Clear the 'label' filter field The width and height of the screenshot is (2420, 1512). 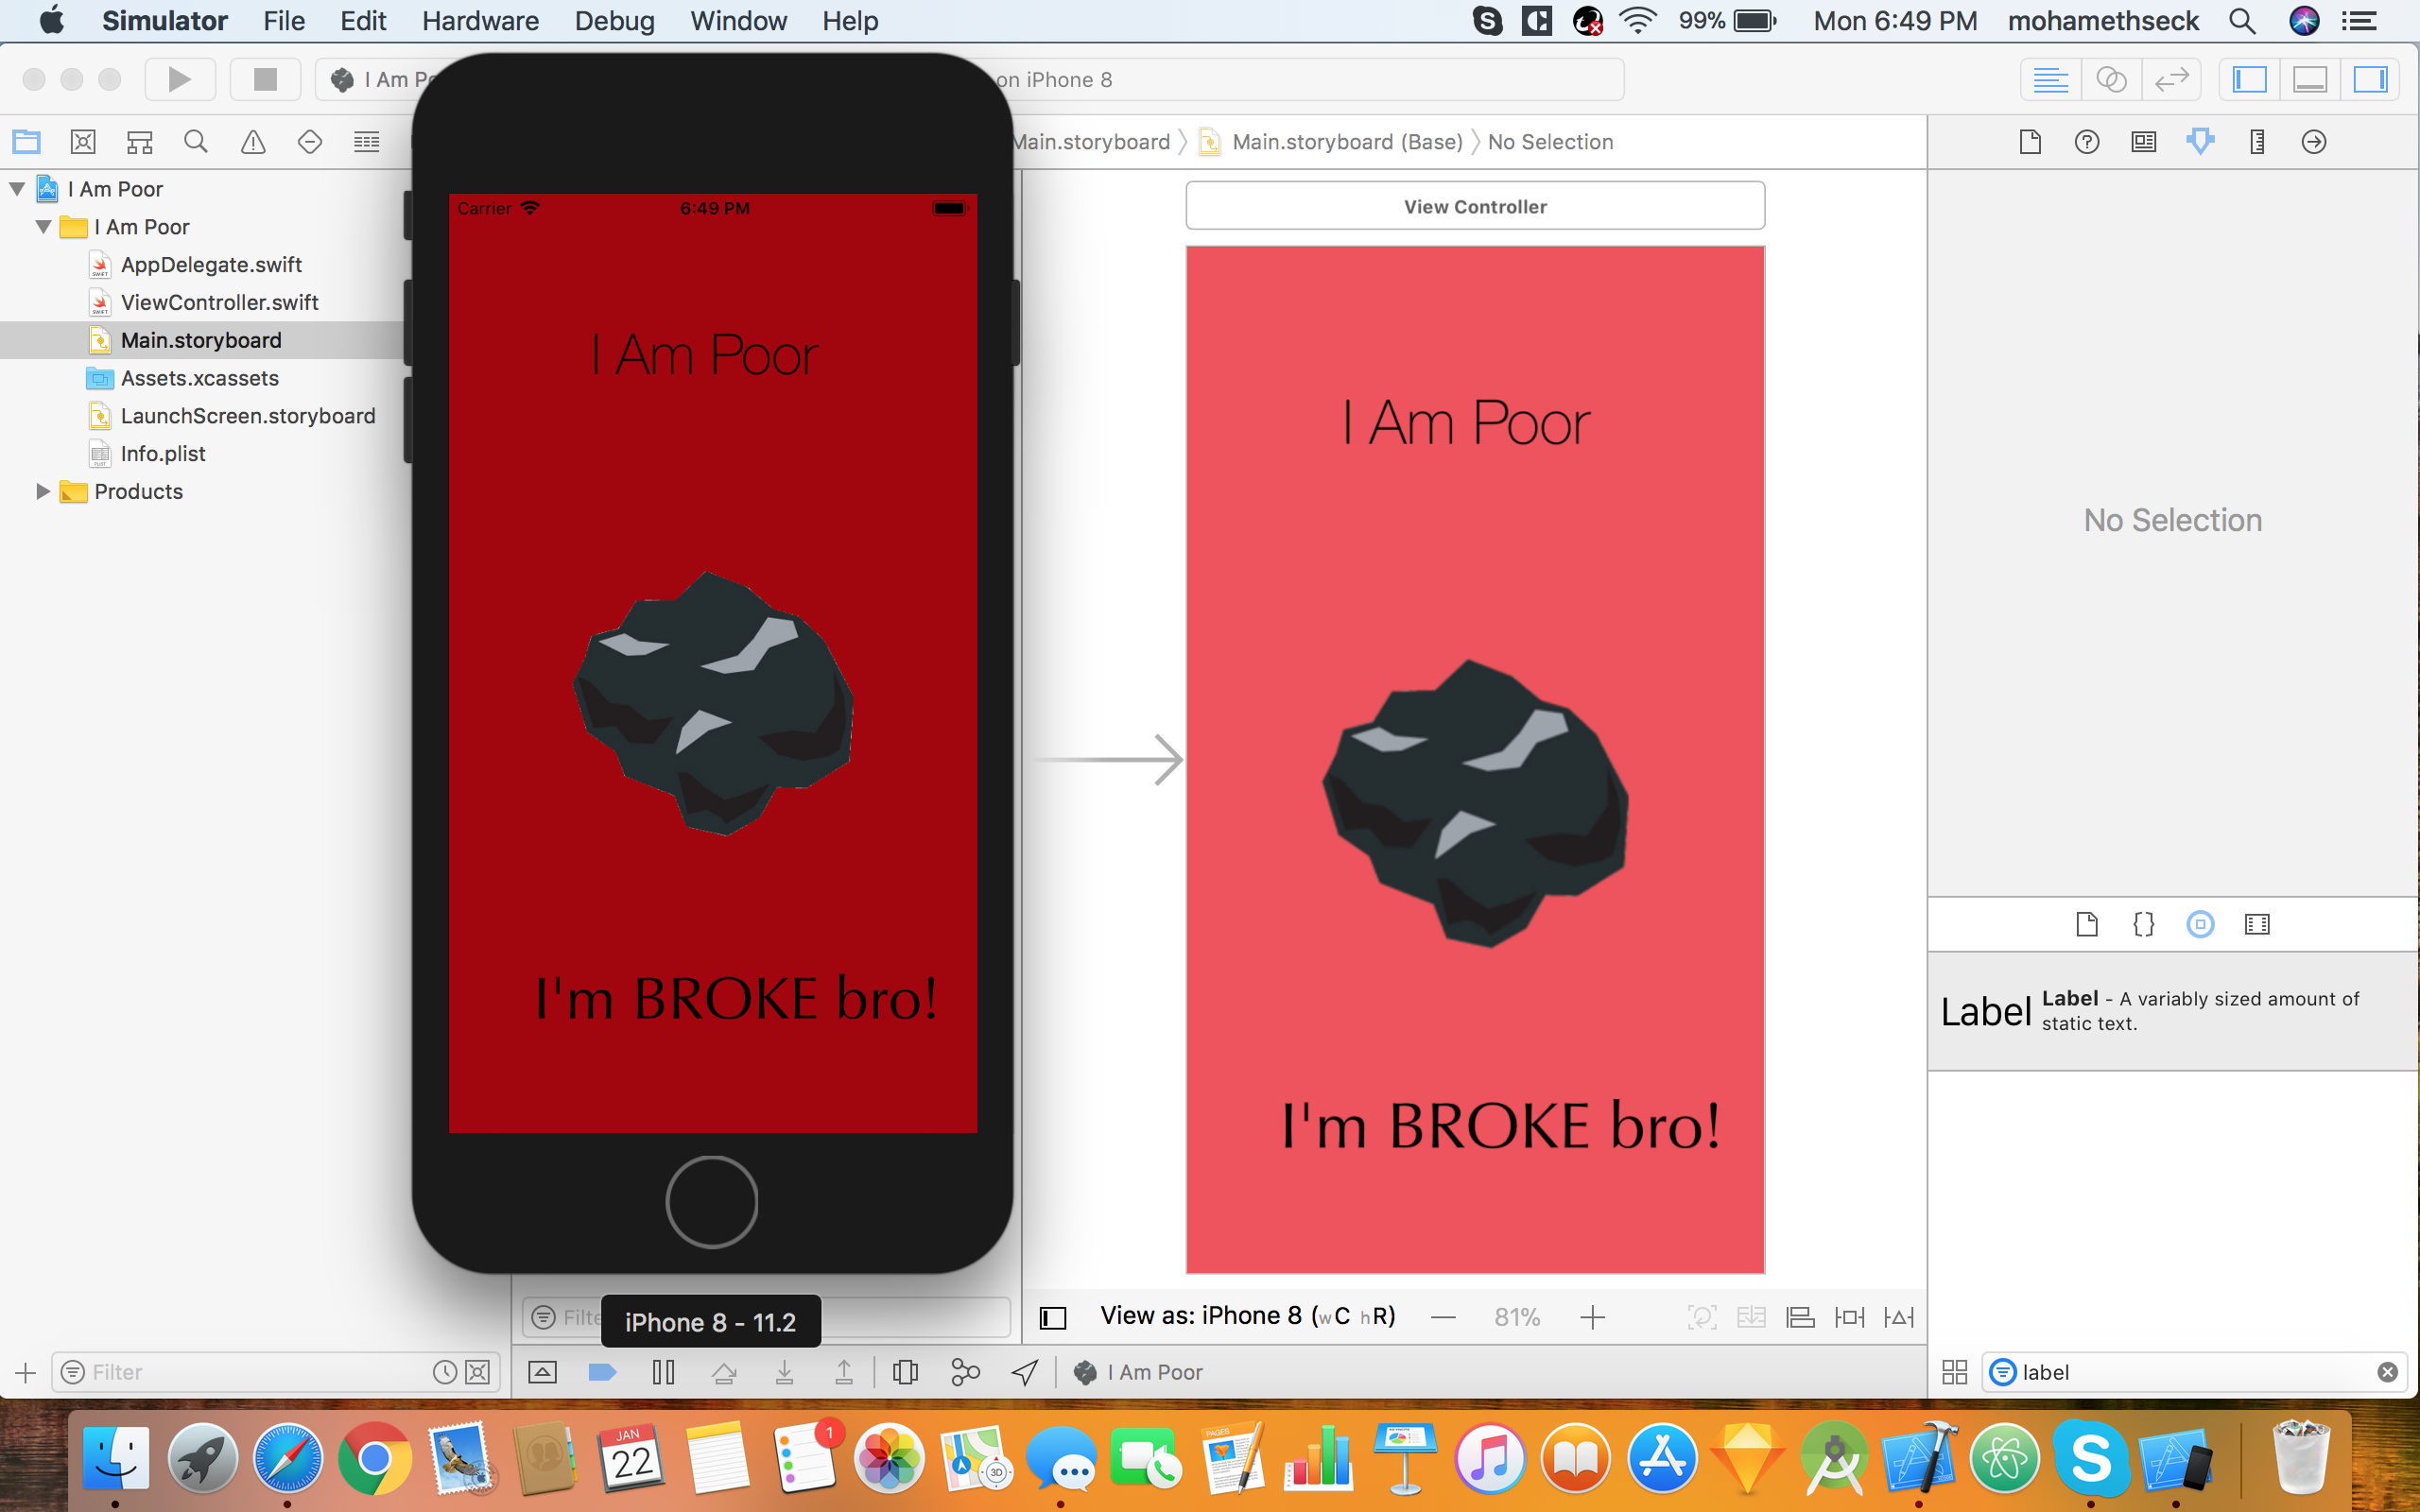pyautogui.click(x=2389, y=1371)
